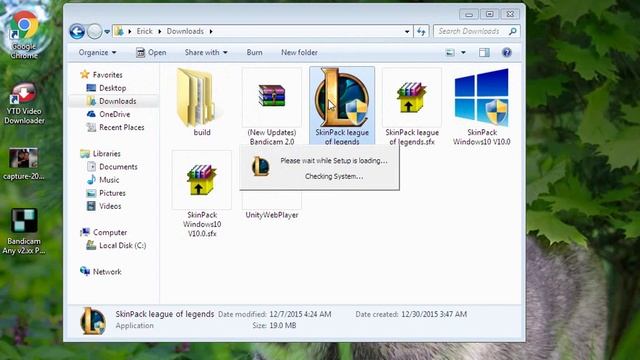Select the UnityWebPlayer file
Screen dimensions: 640x360
pos(272,215)
